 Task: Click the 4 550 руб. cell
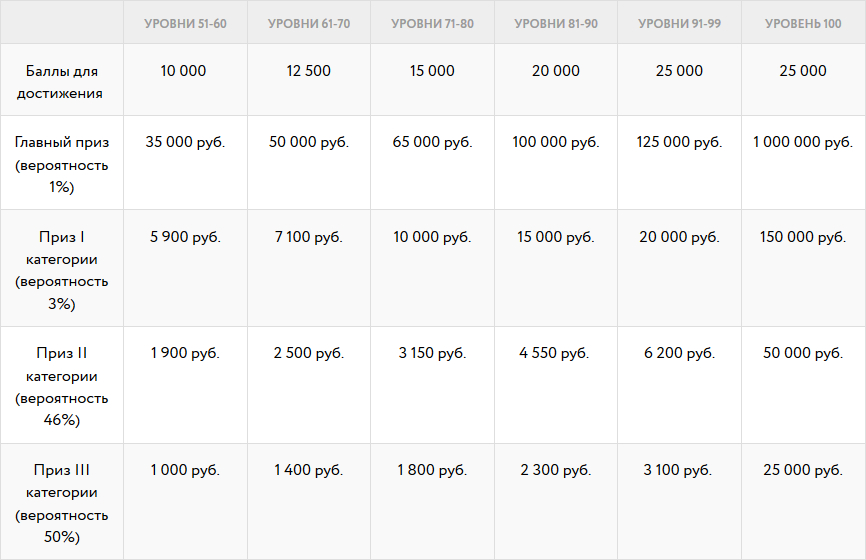[554, 353]
